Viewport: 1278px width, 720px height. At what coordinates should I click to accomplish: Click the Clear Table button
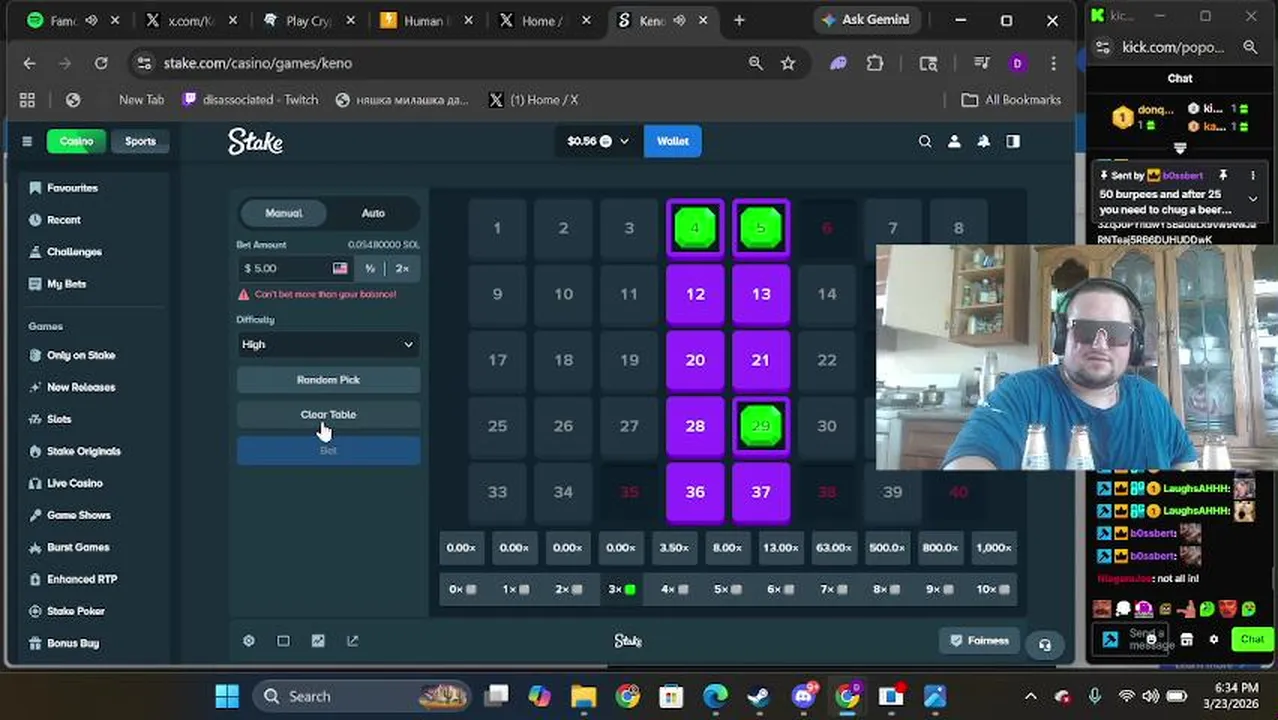click(328, 414)
